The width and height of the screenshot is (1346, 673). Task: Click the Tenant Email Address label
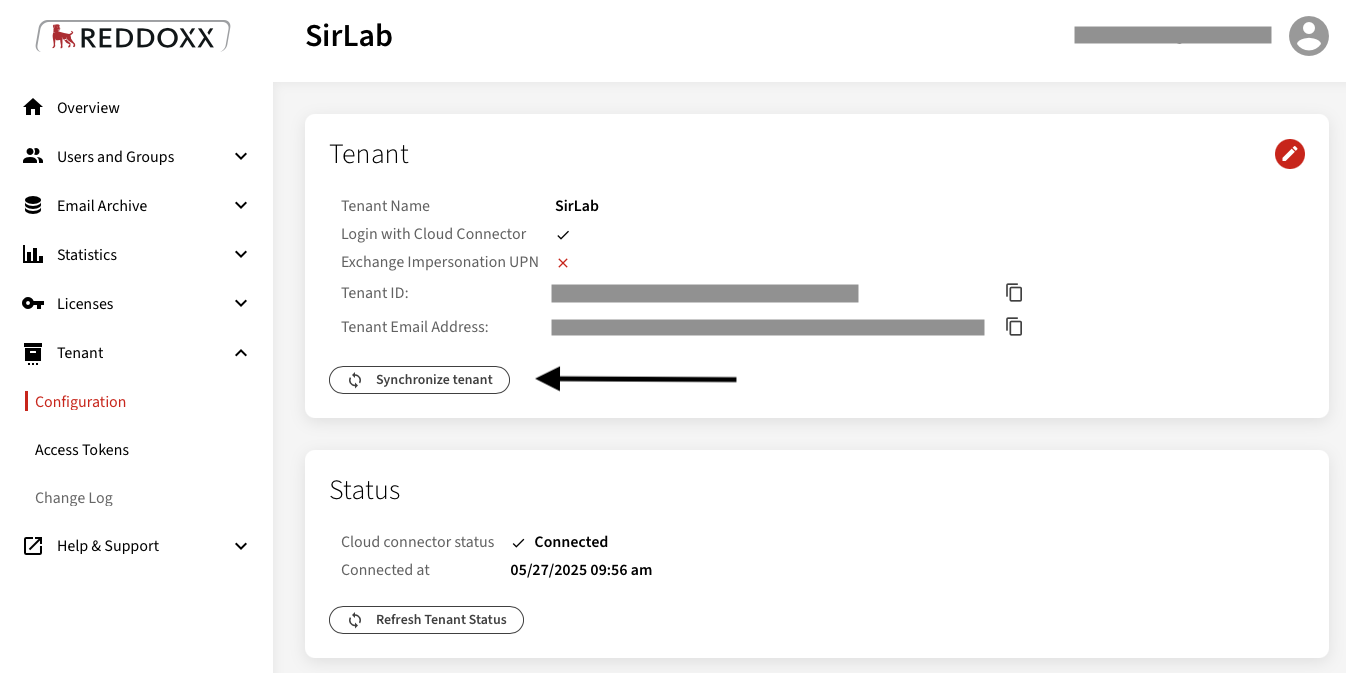point(415,327)
